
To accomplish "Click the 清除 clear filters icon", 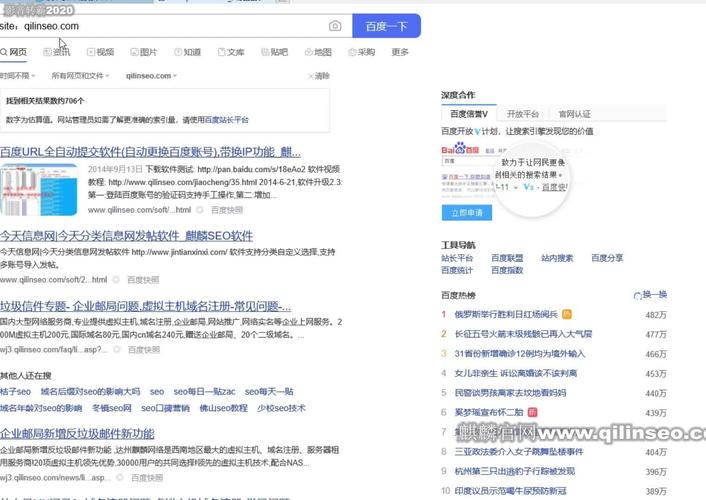I will (x=311, y=76).
